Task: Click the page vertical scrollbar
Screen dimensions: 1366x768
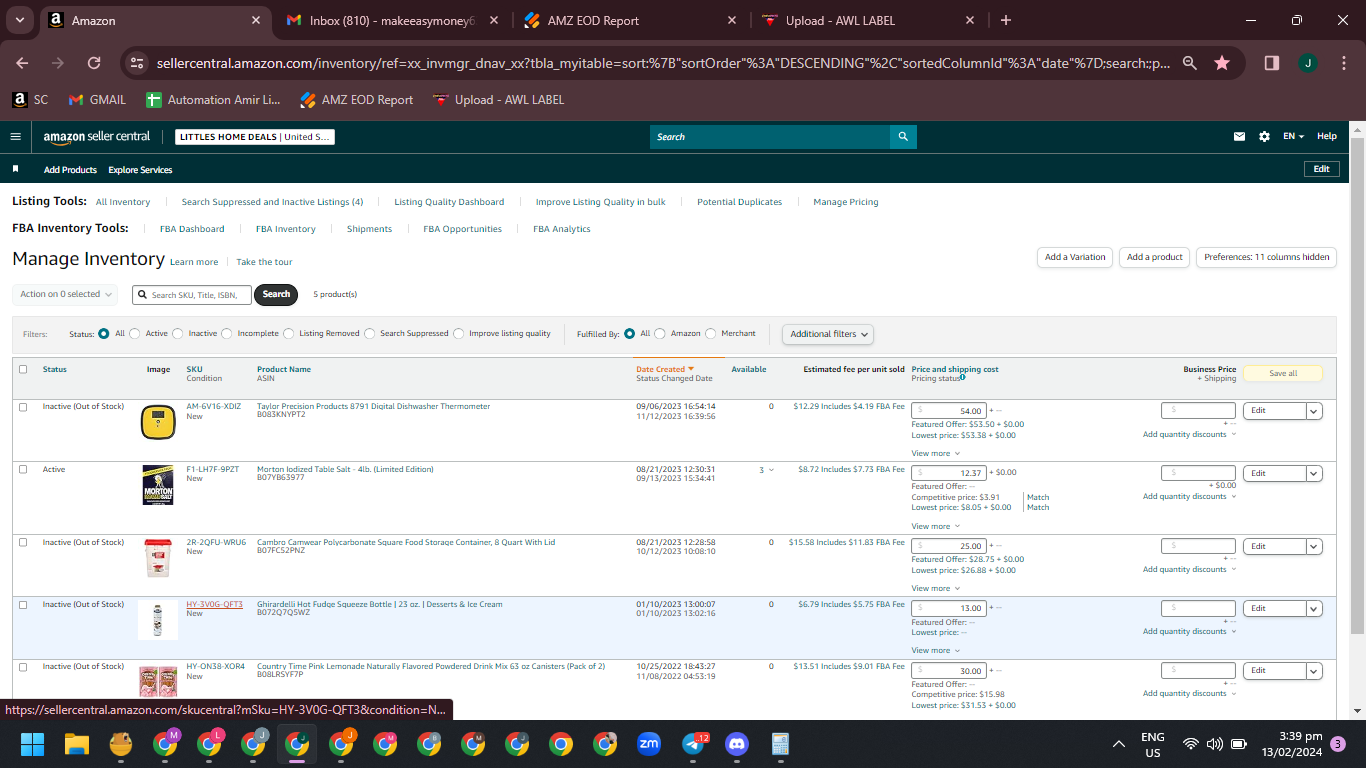Action: [x=1357, y=385]
